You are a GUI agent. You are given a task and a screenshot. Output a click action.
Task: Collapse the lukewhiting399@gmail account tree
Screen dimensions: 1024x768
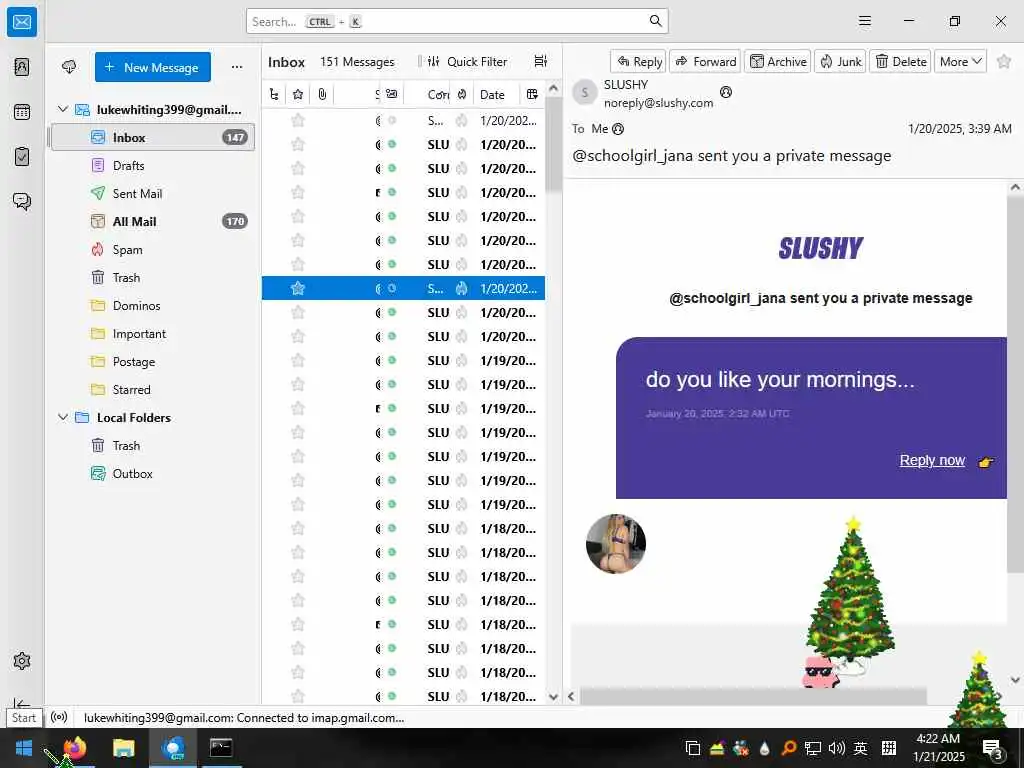click(x=63, y=109)
